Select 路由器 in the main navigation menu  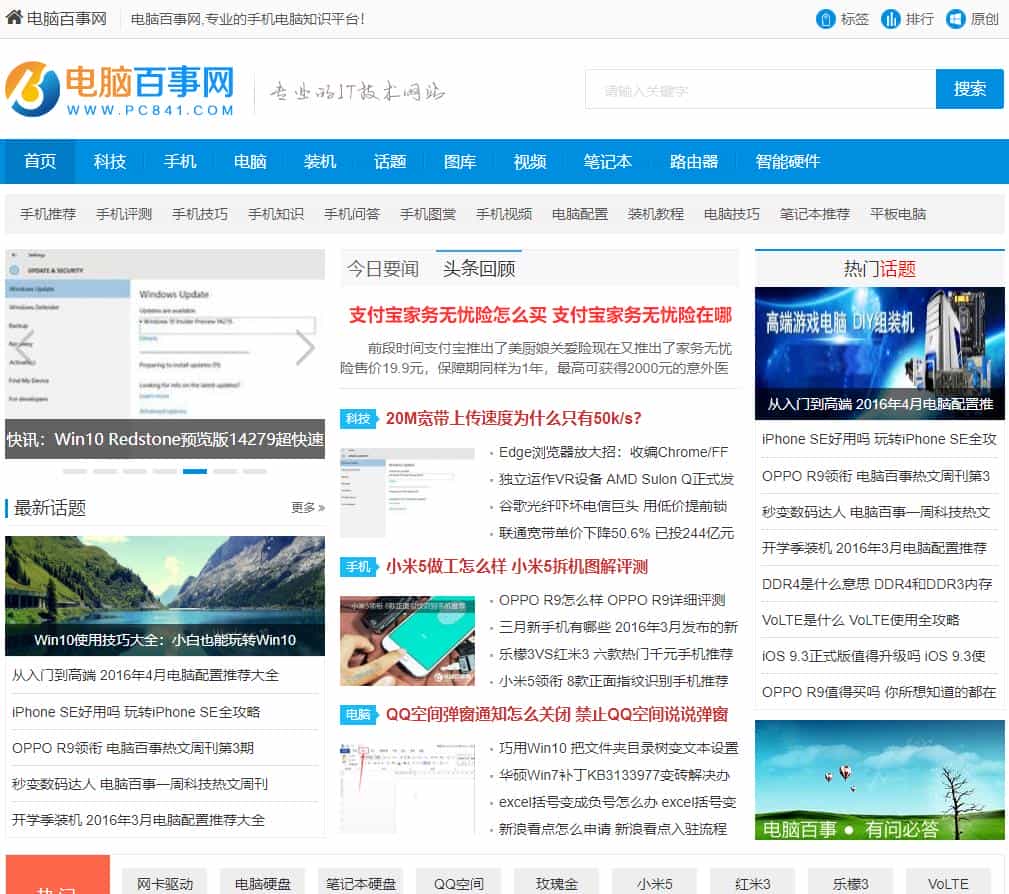click(694, 161)
